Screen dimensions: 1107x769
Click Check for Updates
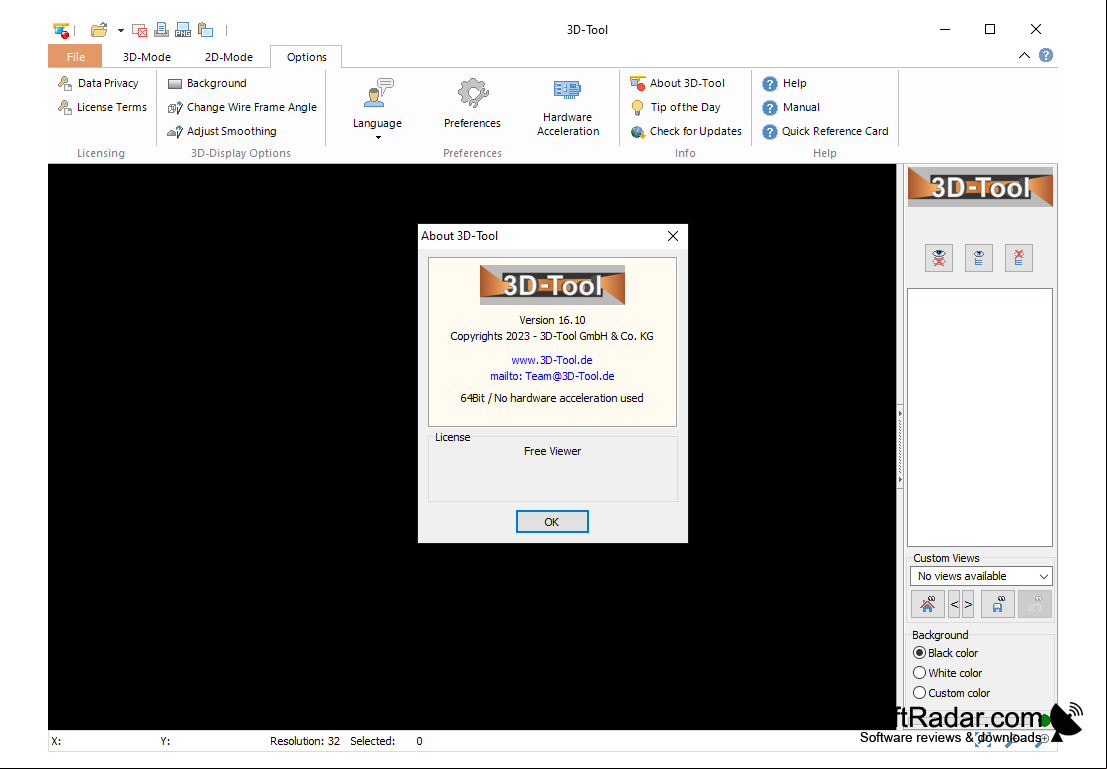point(686,131)
